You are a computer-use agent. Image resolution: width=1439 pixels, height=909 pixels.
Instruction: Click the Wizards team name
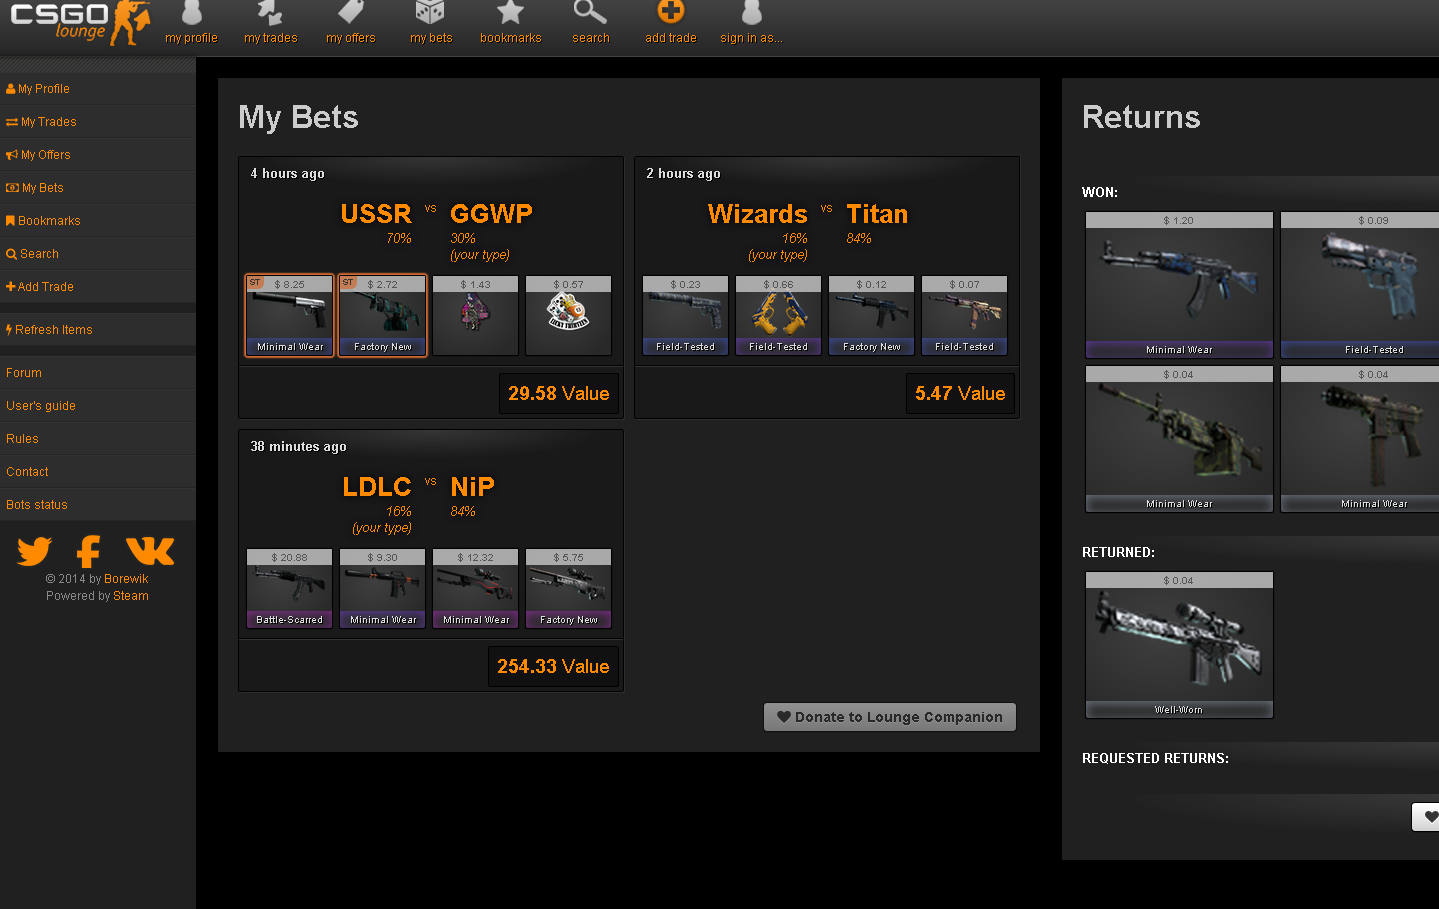(758, 214)
